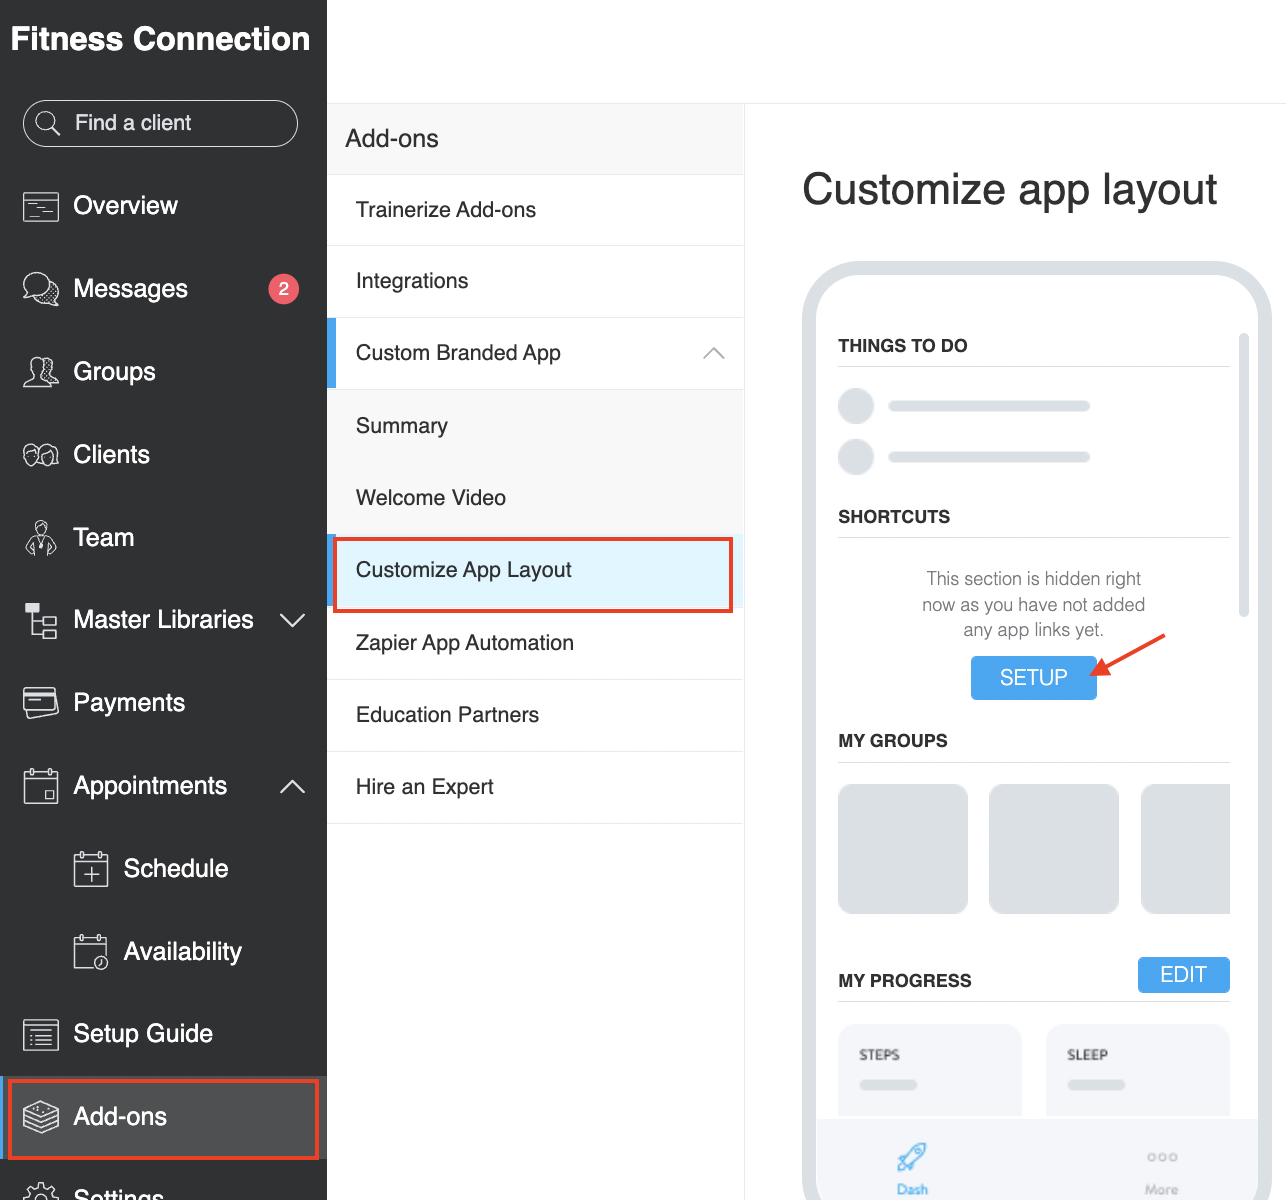Click the Clients faces icon
The width and height of the screenshot is (1286, 1200).
pos(41,455)
